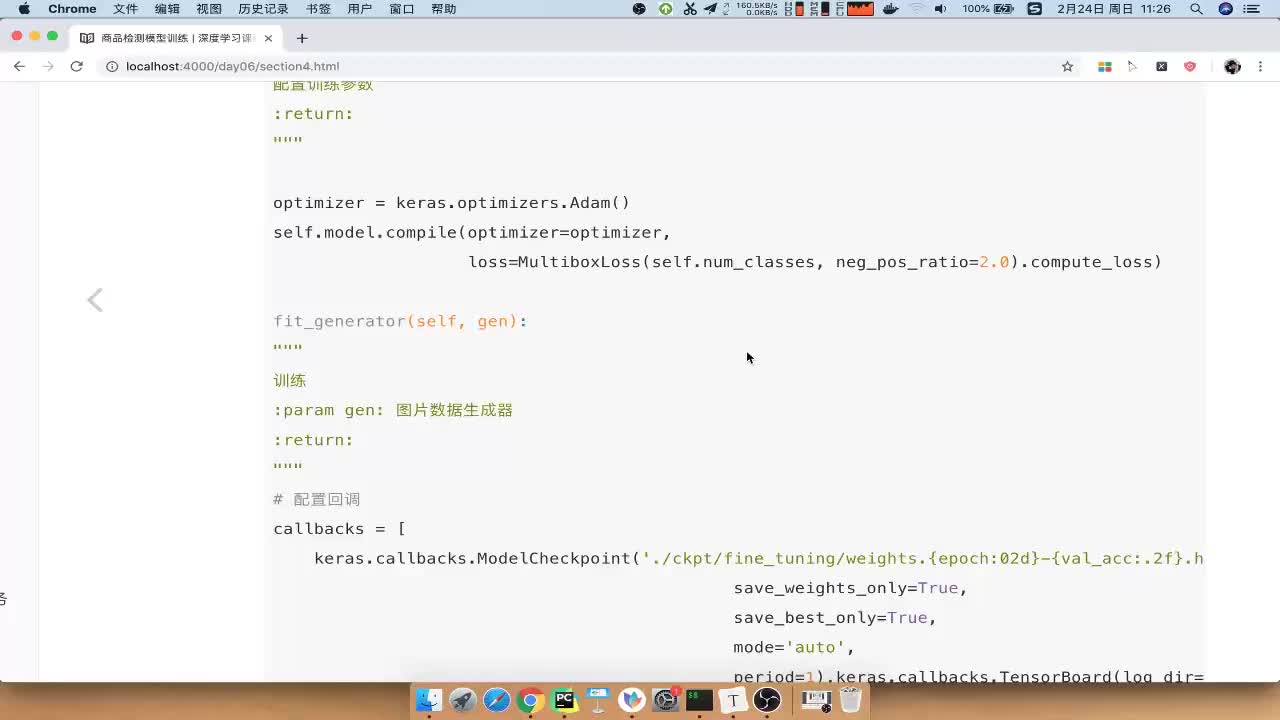Open the colorful grid extension icon
Viewport: 1280px width, 720px height.
[1105, 66]
